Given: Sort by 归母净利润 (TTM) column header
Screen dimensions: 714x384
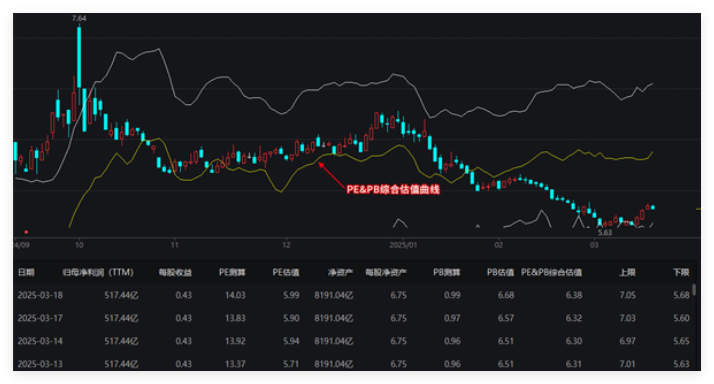Looking at the screenshot, I should point(98,272).
